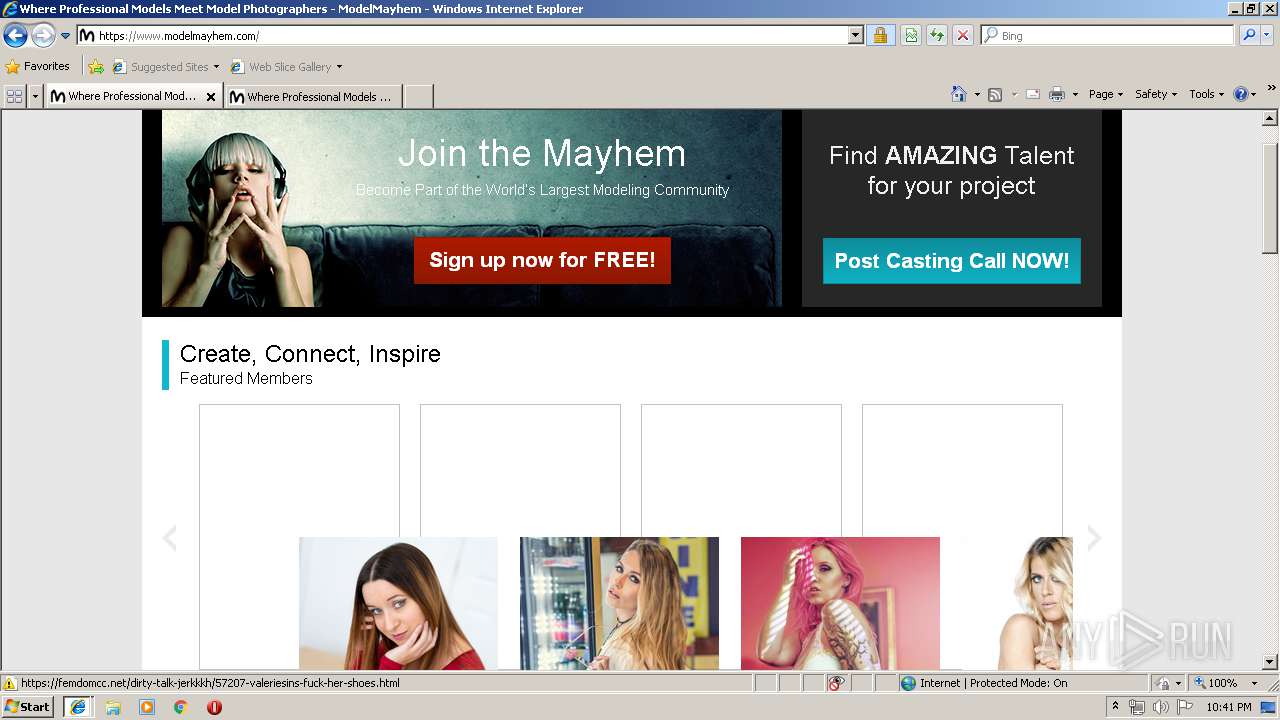This screenshot has height=720, width=1280.
Task: Click the browser Back arrow button
Action: point(15,36)
